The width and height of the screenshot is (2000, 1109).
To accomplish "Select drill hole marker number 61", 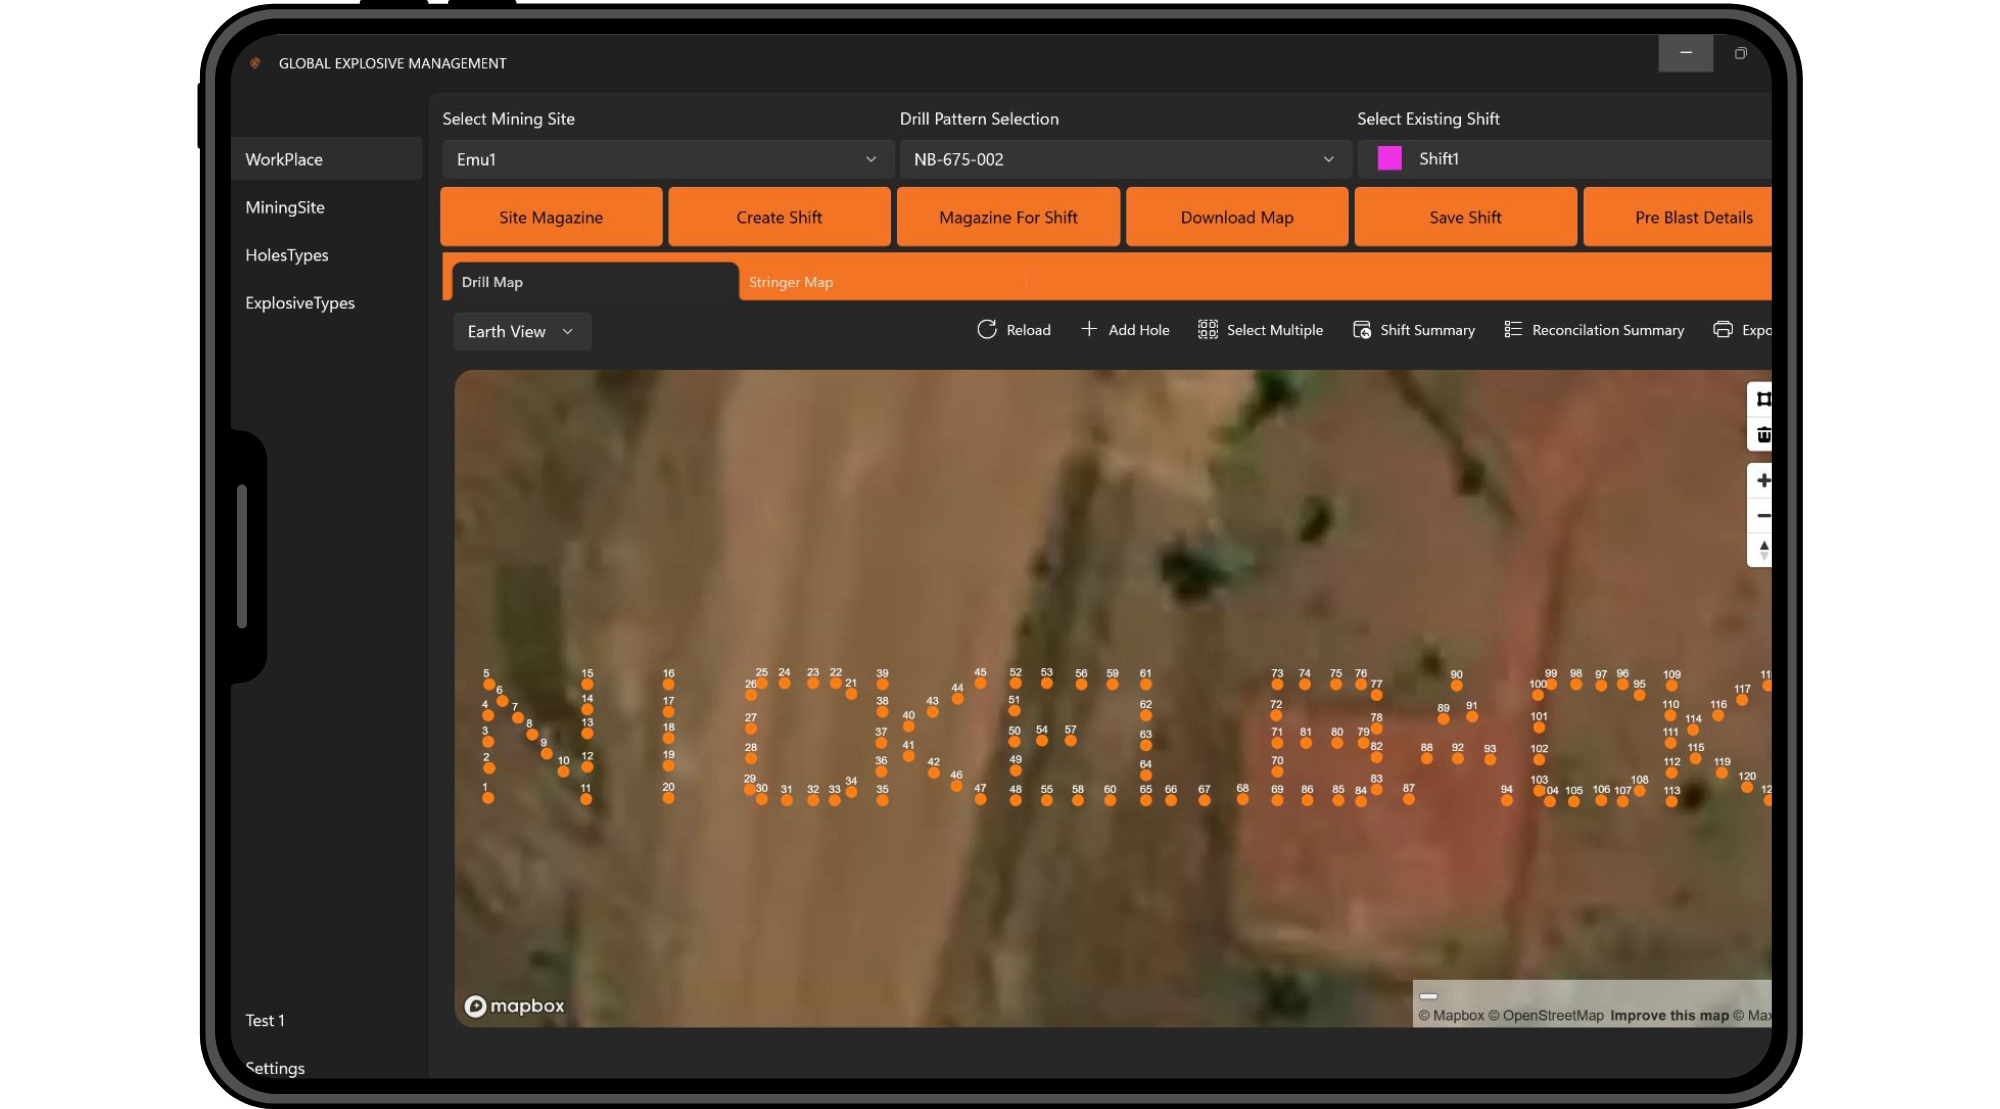I will click(1144, 684).
